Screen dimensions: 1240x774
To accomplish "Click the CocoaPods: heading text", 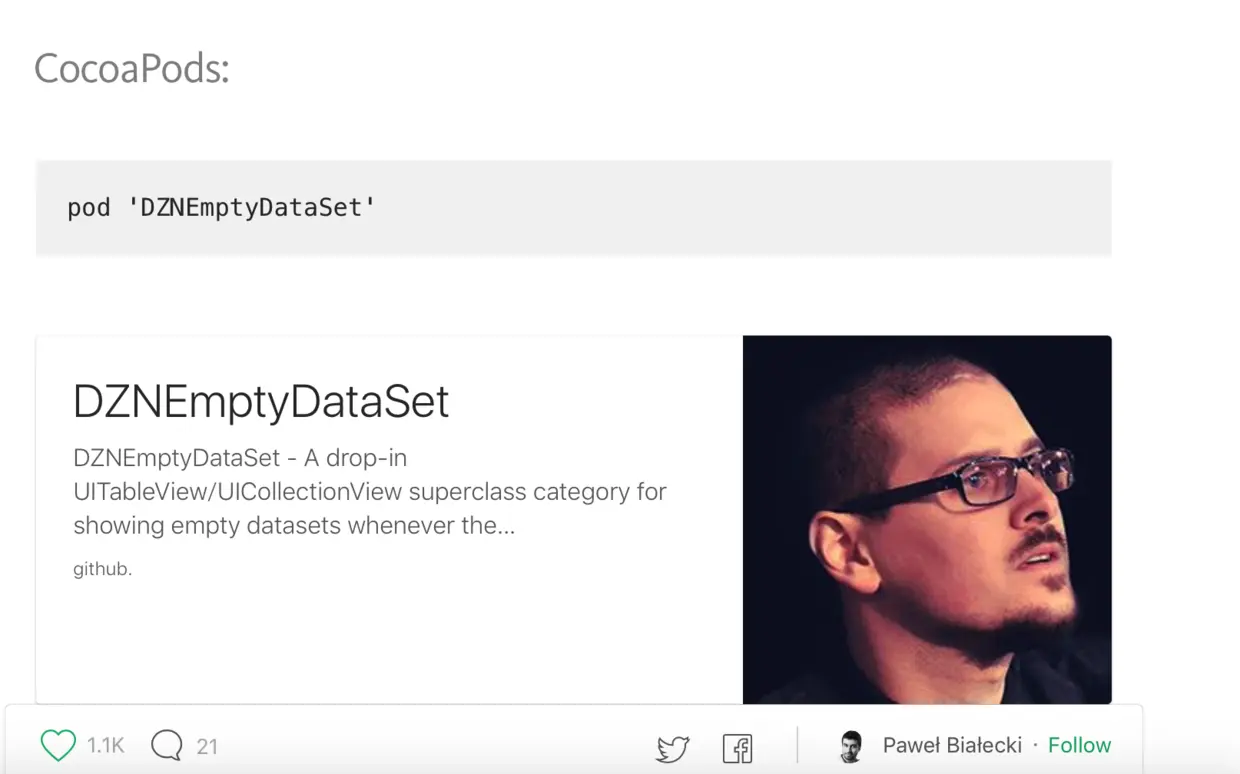I will click(132, 68).
